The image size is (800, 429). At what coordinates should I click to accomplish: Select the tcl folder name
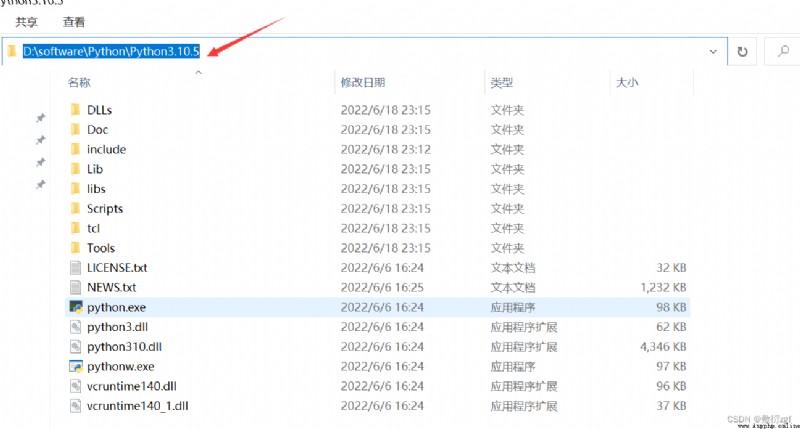(93, 228)
